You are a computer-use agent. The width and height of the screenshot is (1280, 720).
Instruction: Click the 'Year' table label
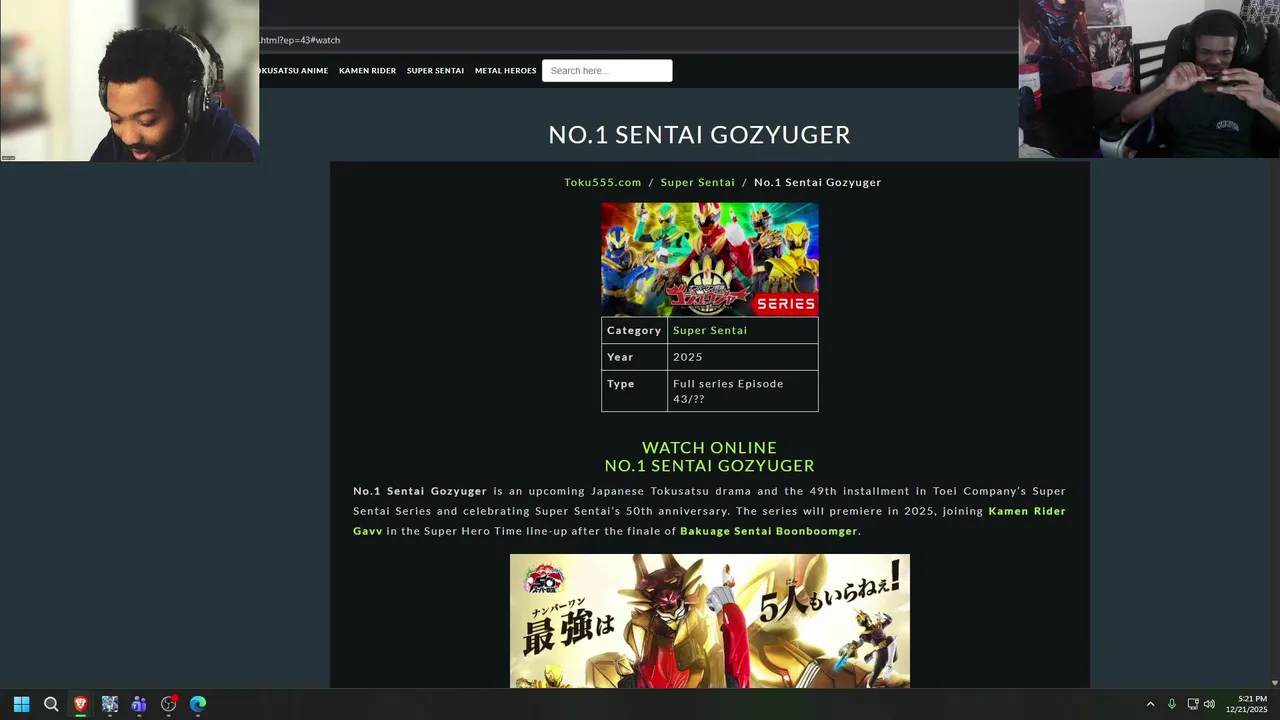point(620,357)
